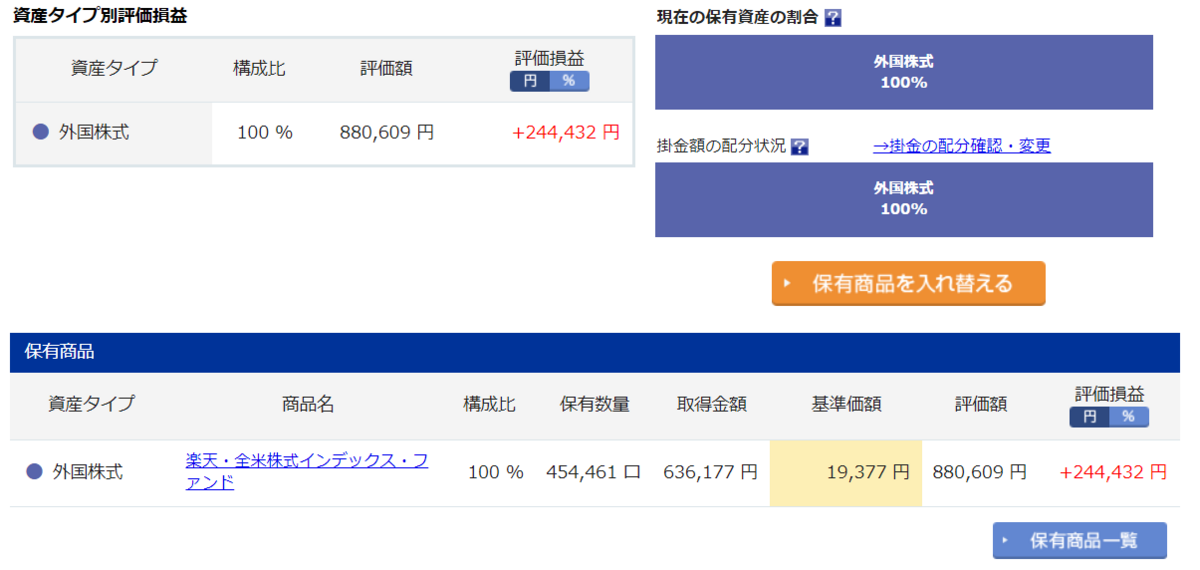Screen dimensions: 1200x570
Task: Click +244,432 円 in 保有商品 row
Action: pyautogui.click(x=1113, y=472)
